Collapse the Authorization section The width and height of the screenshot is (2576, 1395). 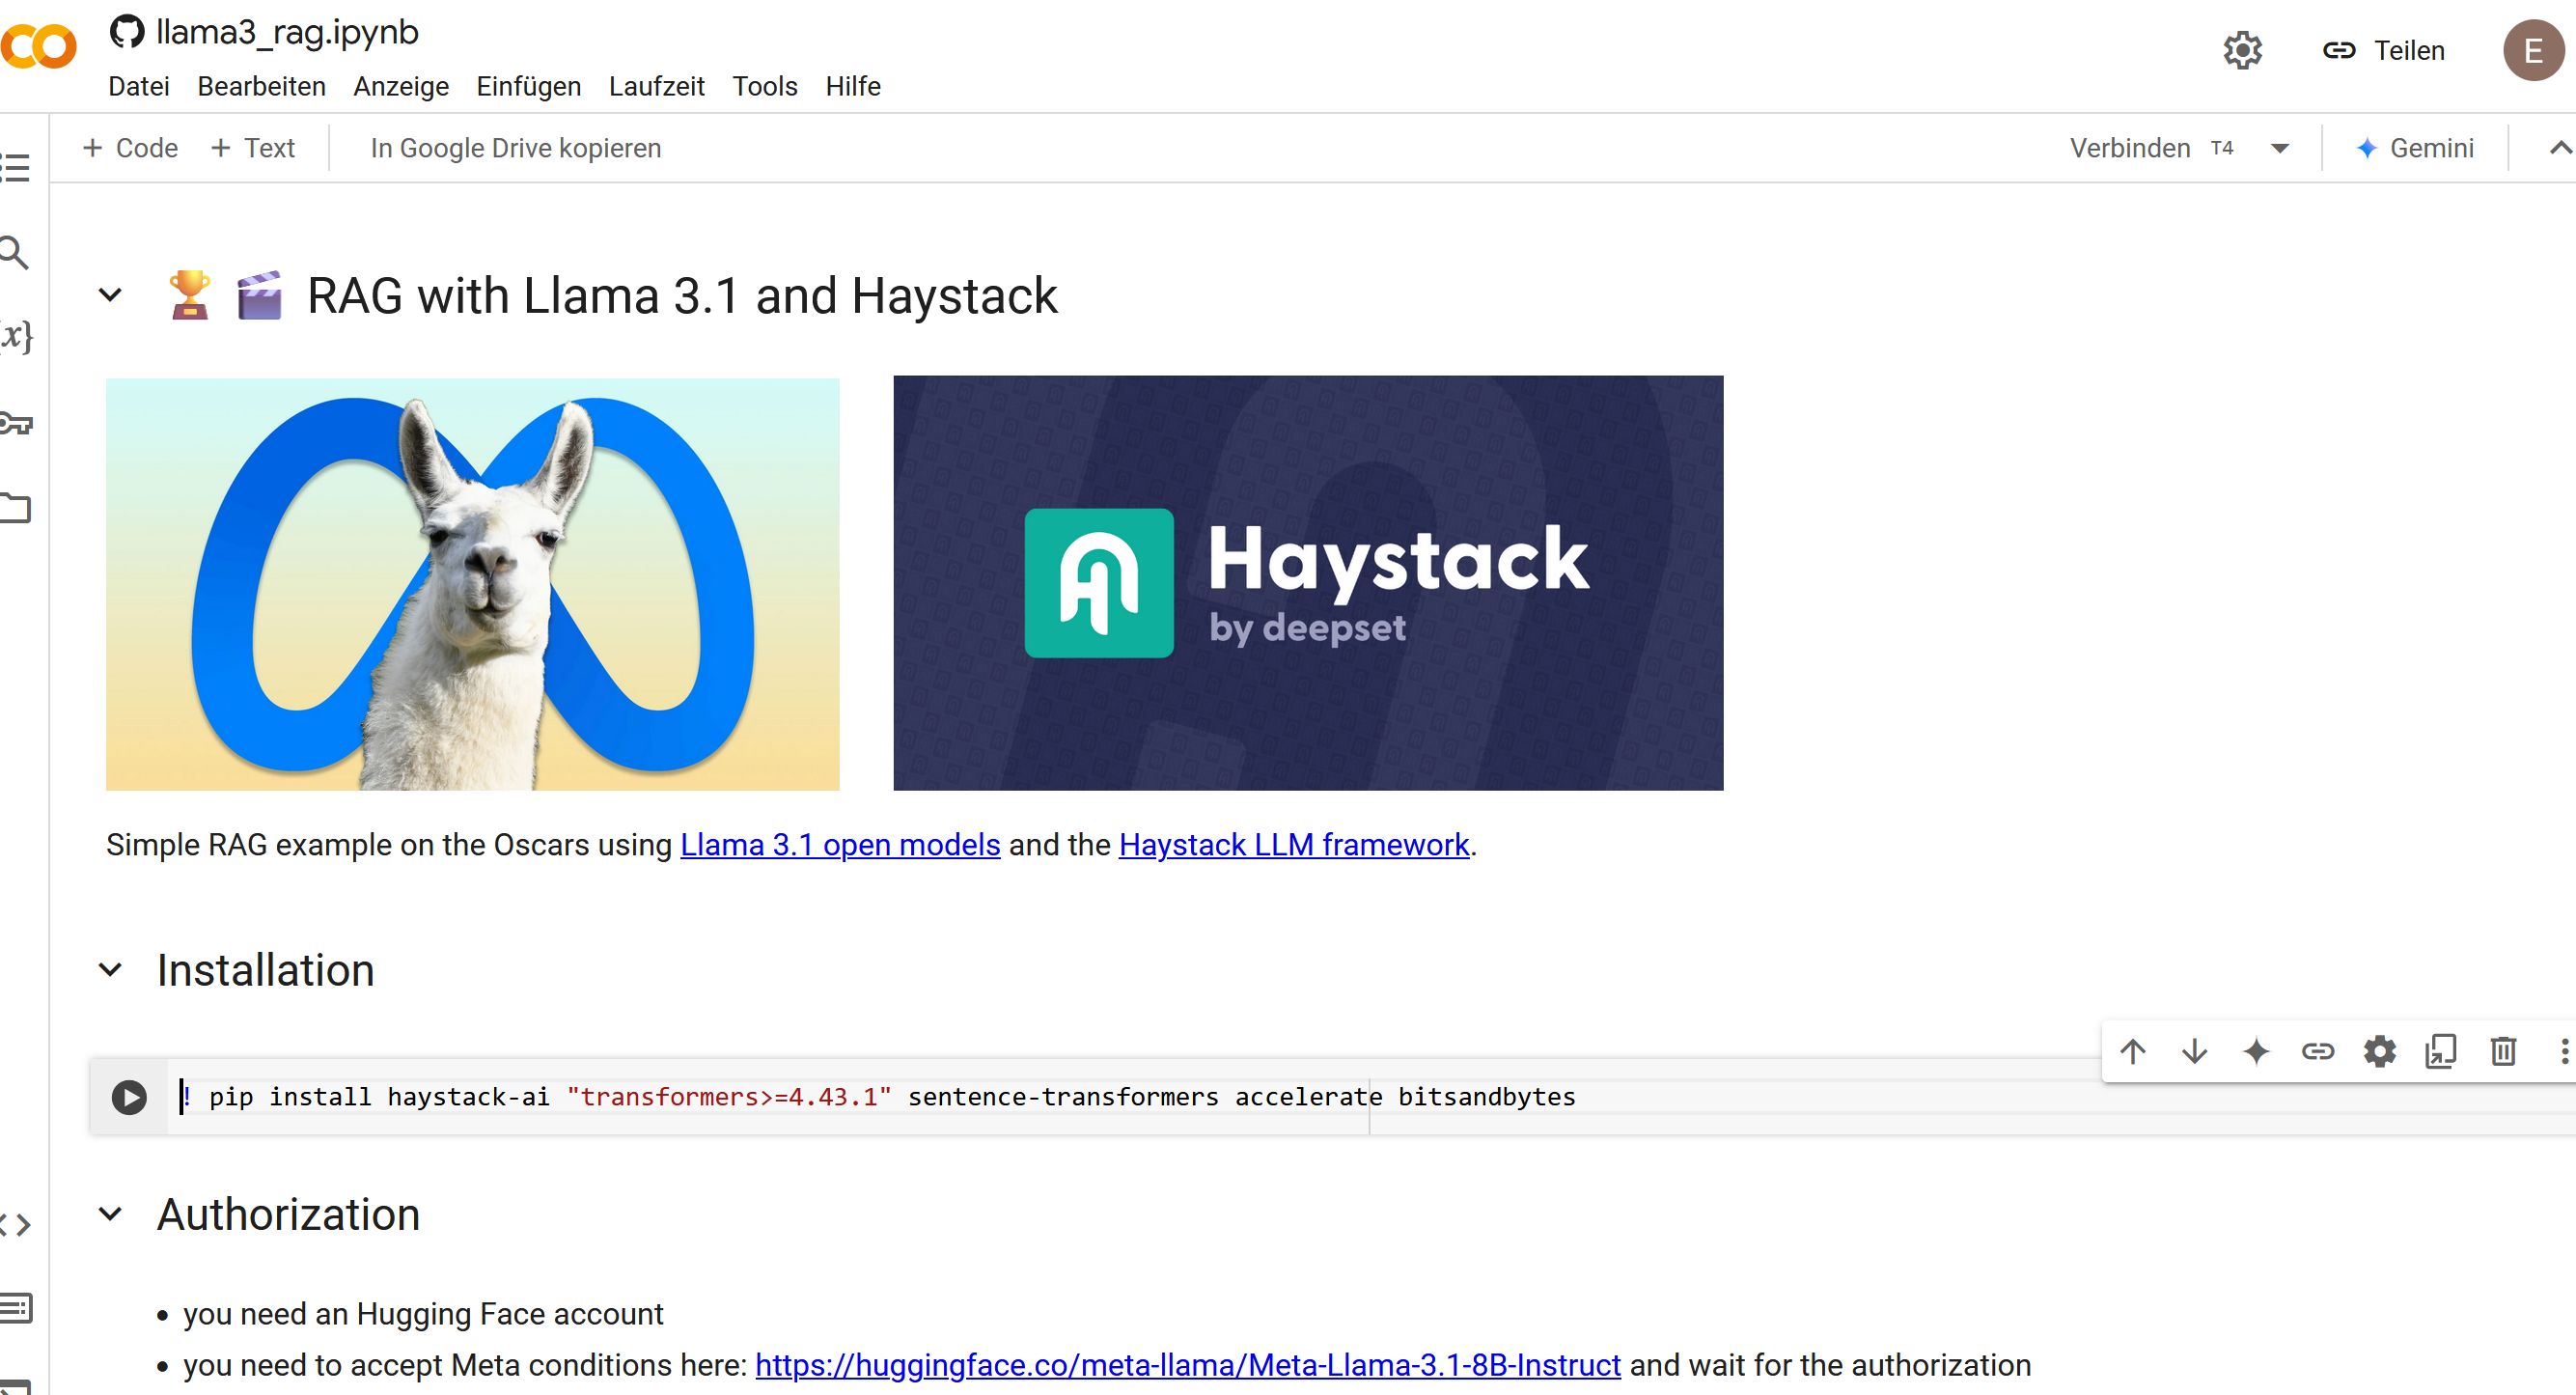coord(111,1214)
